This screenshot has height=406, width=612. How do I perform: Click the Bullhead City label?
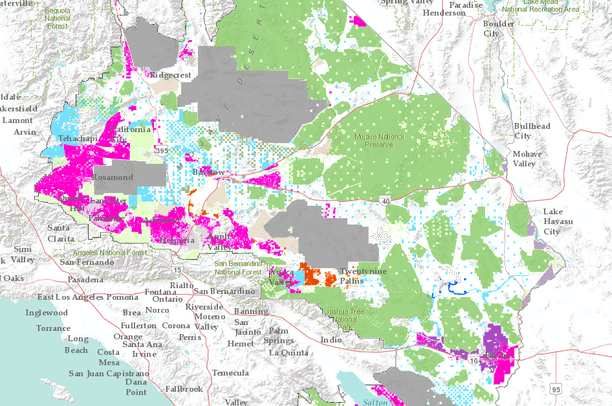click(x=531, y=132)
